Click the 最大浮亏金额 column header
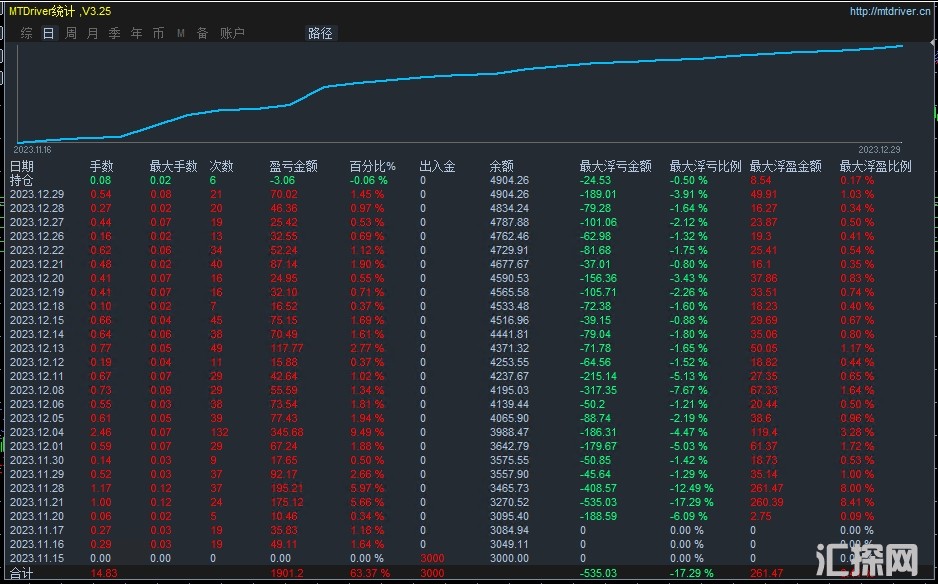Screen dimensions: 938x584 tap(615, 166)
